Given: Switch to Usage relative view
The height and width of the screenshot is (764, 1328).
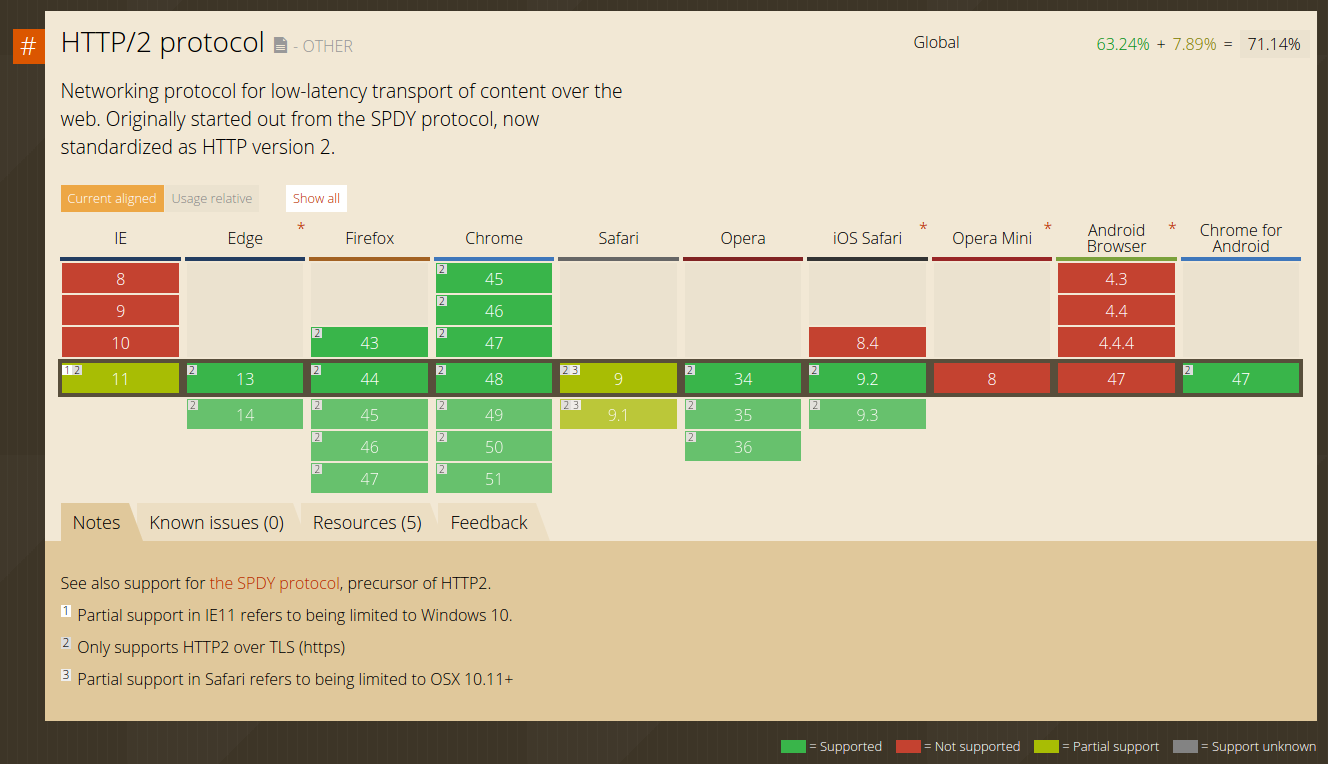Looking at the screenshot, I should click(212, 198).
